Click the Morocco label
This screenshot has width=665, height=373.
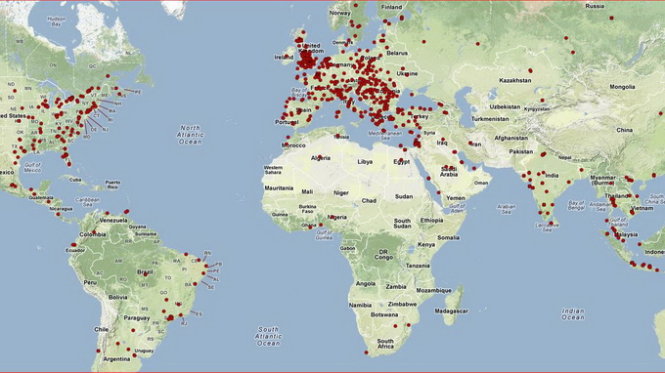pos(293,145)
